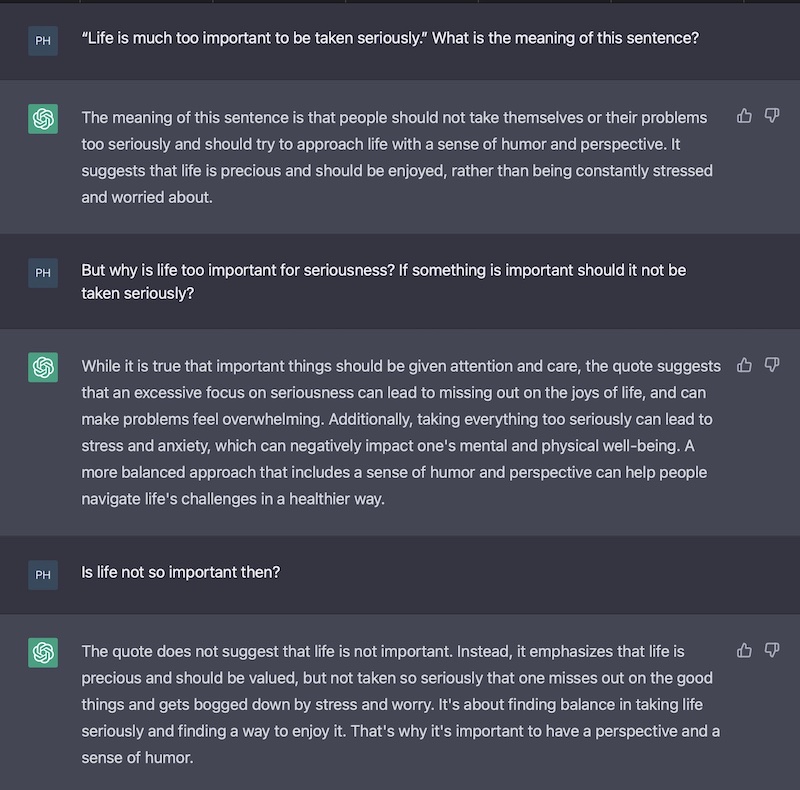
Task: Click the reply starting 'While it is true'
Action: [x=401, y=432]
